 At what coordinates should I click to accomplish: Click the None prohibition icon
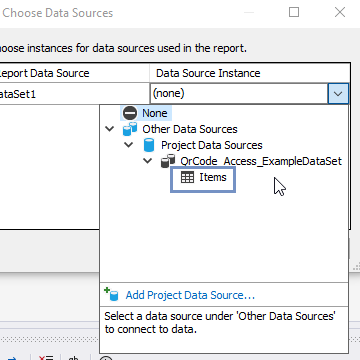(130, 113)
